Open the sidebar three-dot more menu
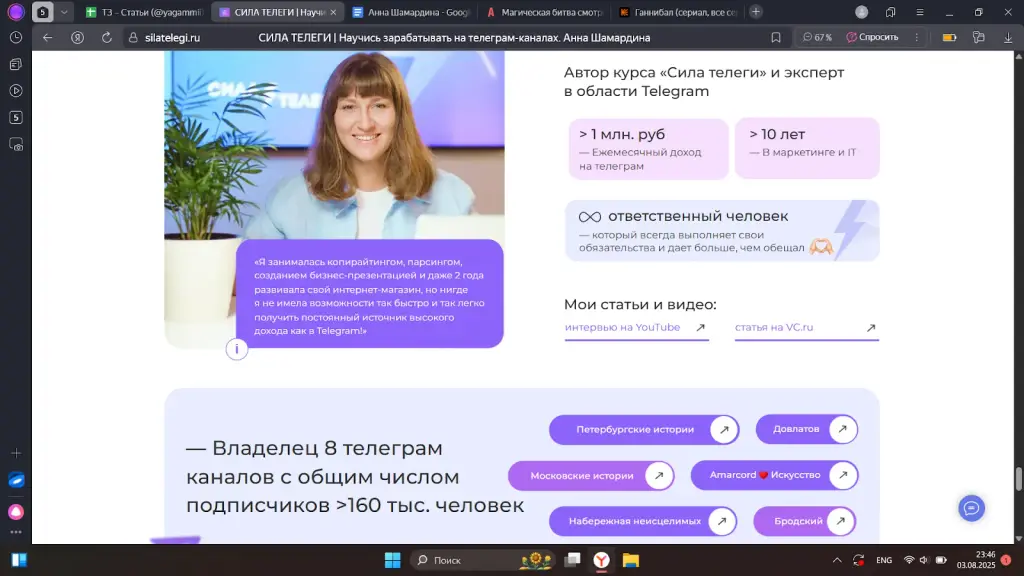Viewport: 1024px width, 576px height. (x=16, y=532)
